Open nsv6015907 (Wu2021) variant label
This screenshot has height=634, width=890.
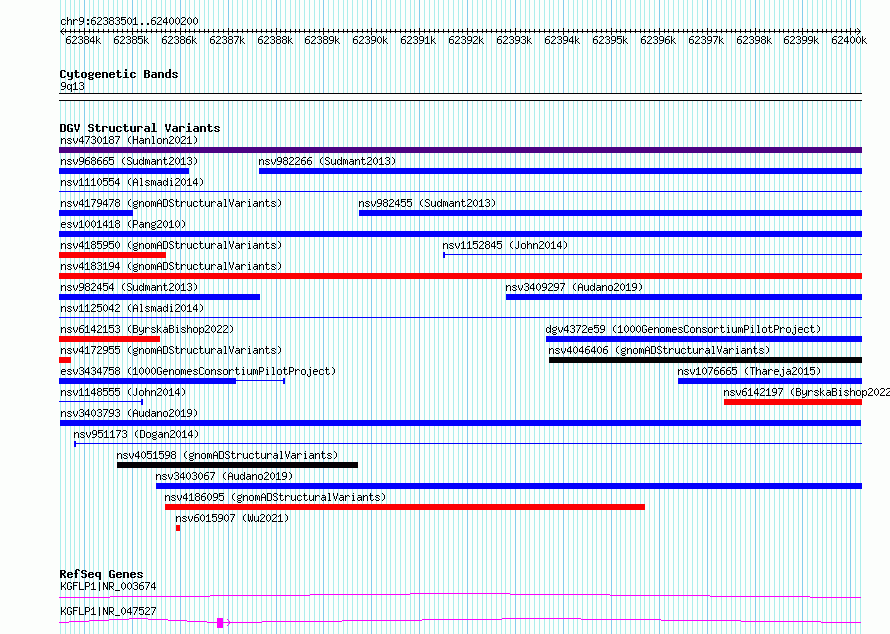click(x=232, y=518)
